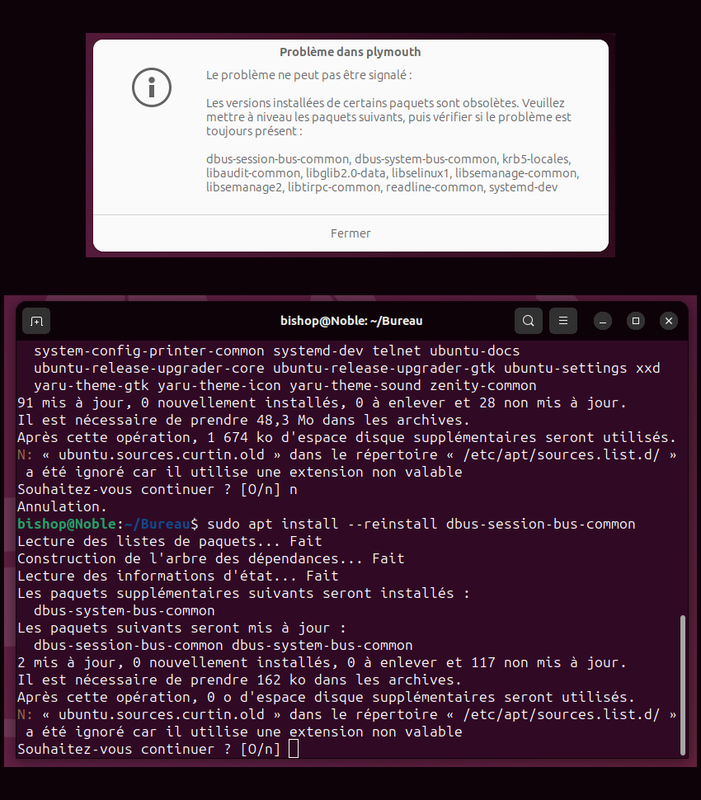Click "Après cette opération, 1 674 ko" line
This screenshot has height=800, width=701.
pos(346,437)
